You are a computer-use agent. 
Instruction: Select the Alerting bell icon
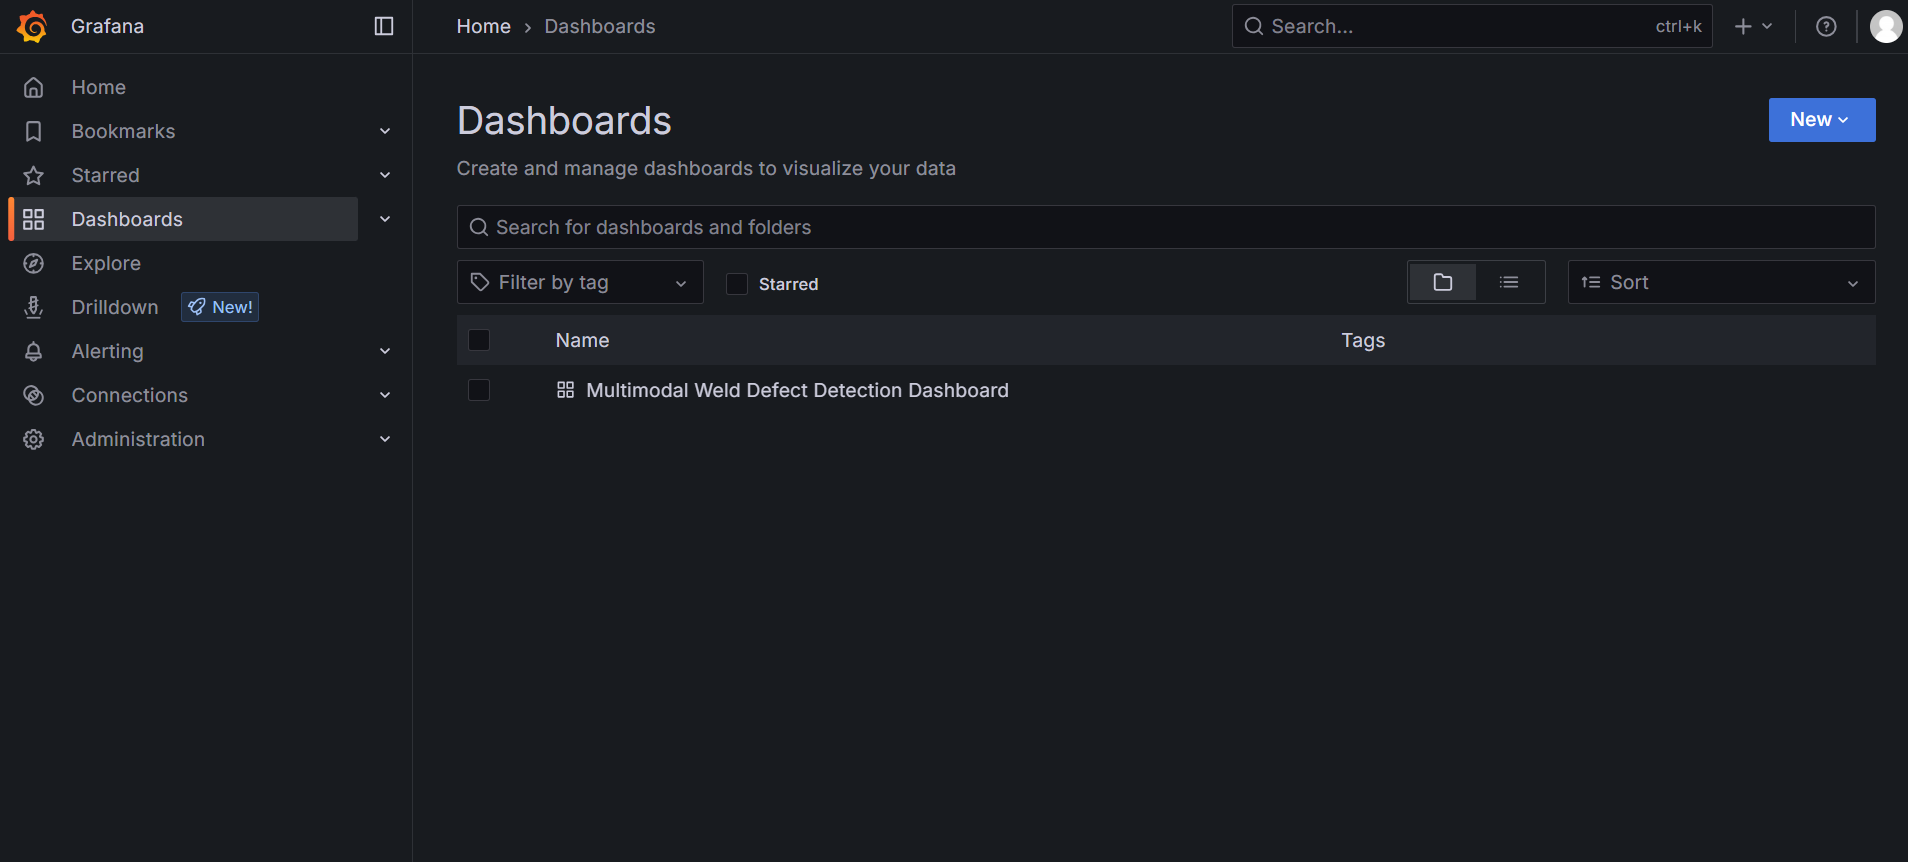33,351
